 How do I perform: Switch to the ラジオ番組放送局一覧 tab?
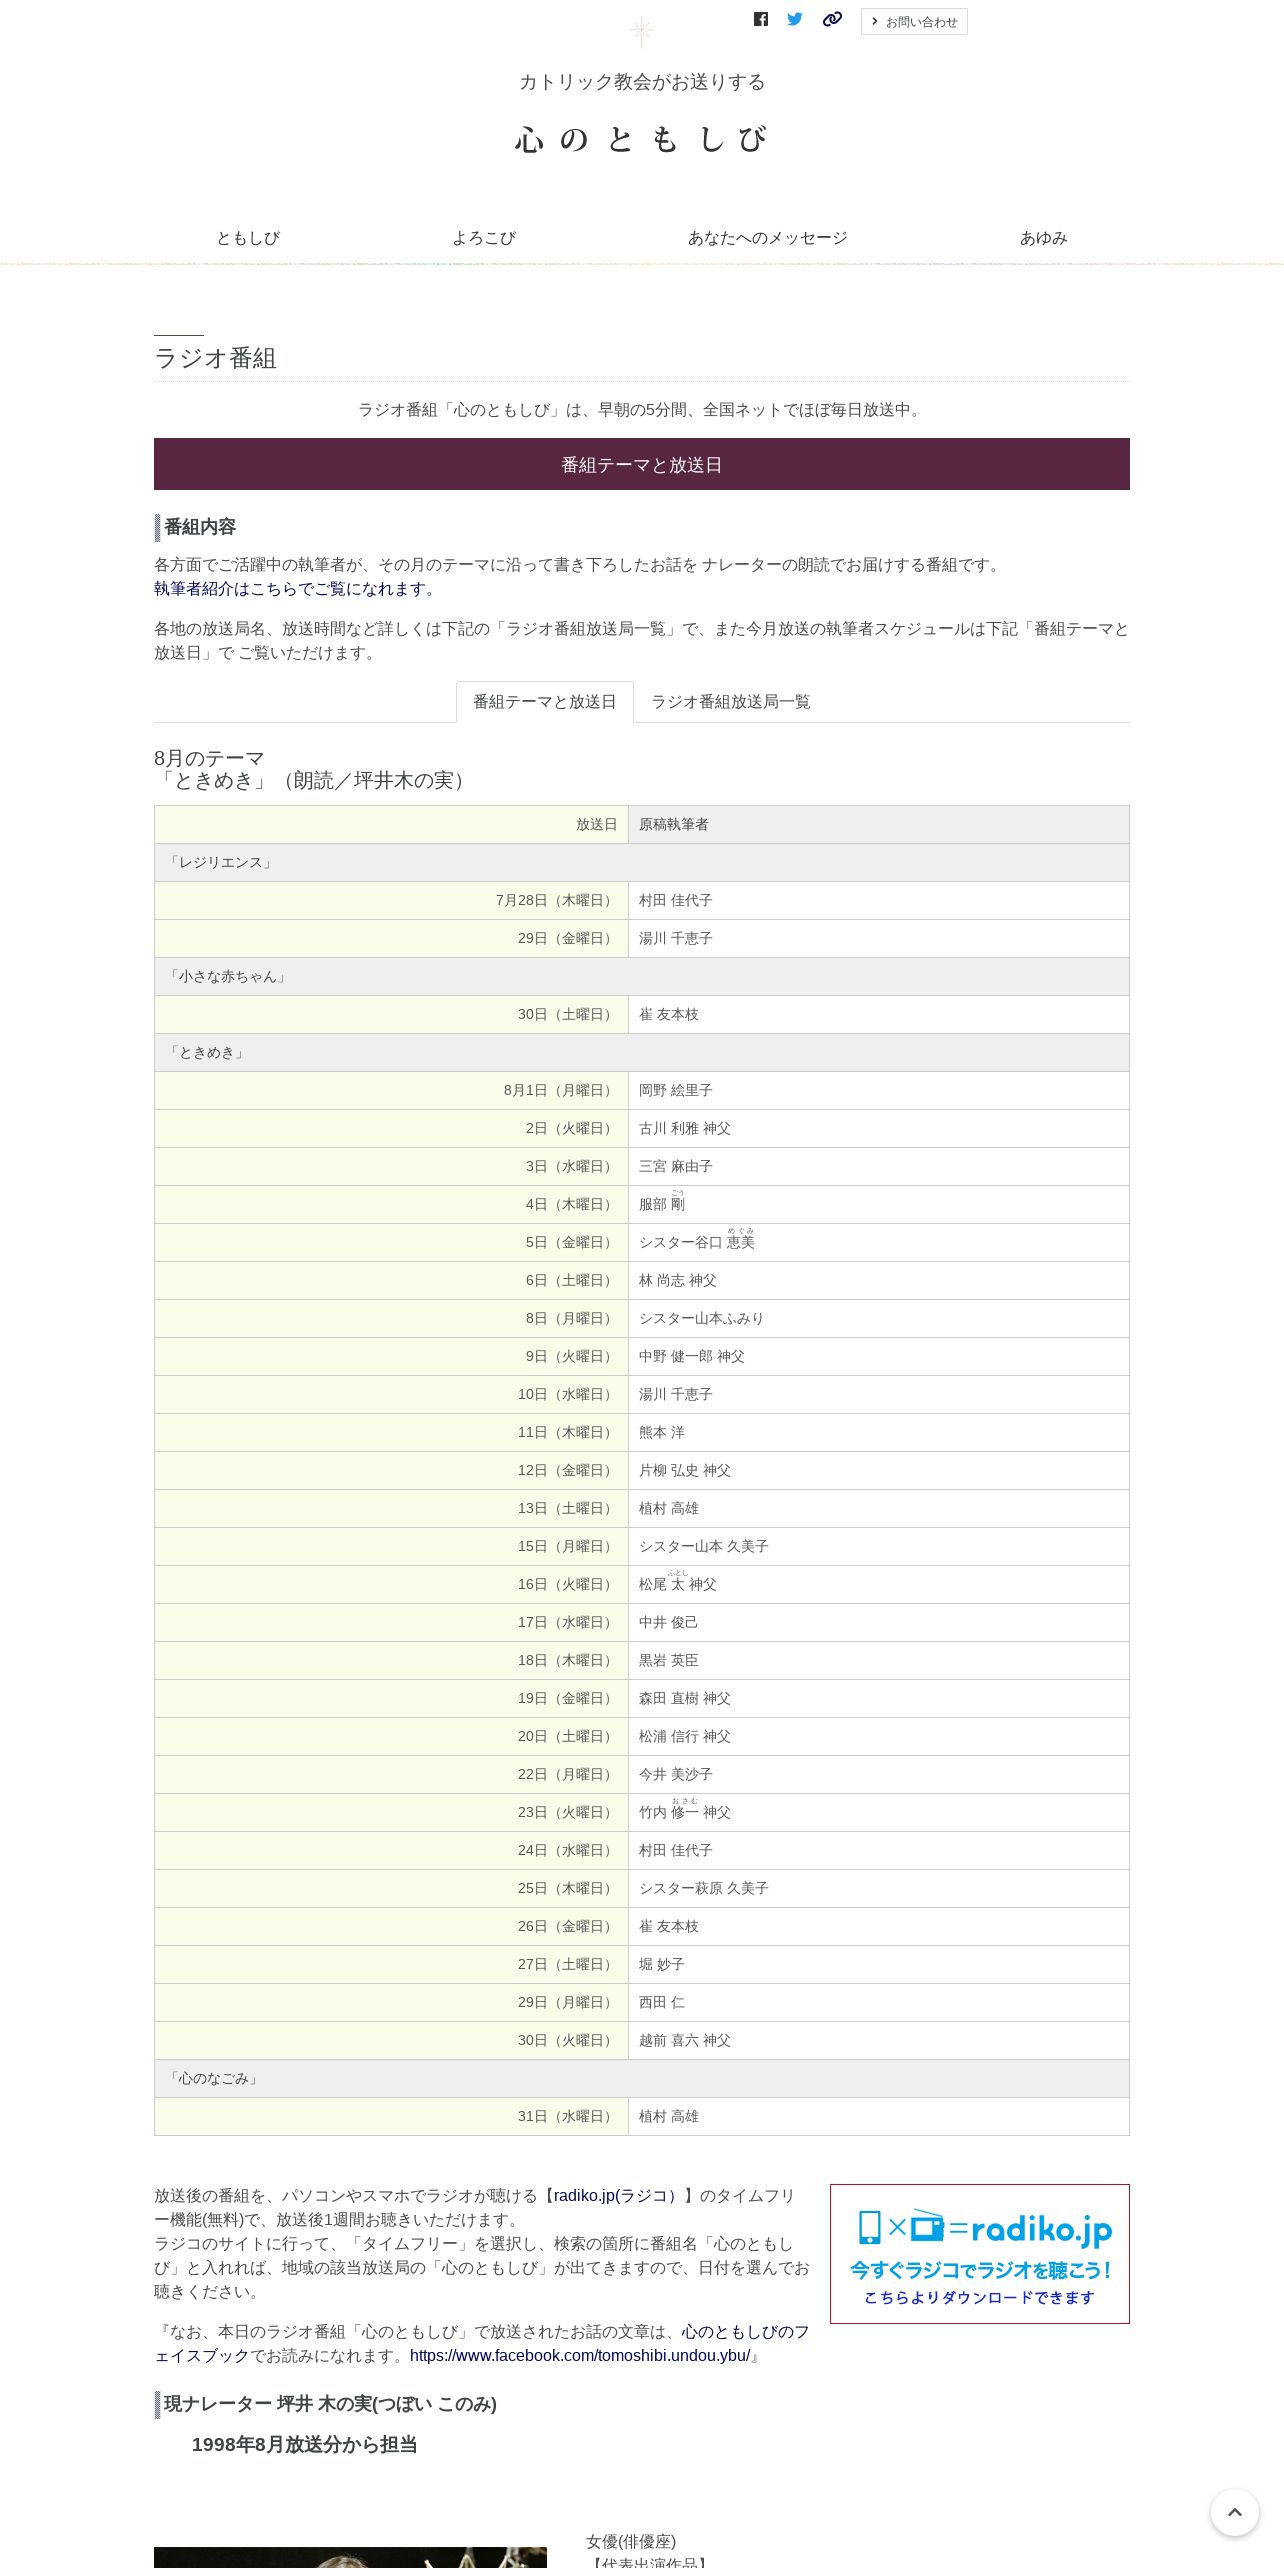point(731,702)
